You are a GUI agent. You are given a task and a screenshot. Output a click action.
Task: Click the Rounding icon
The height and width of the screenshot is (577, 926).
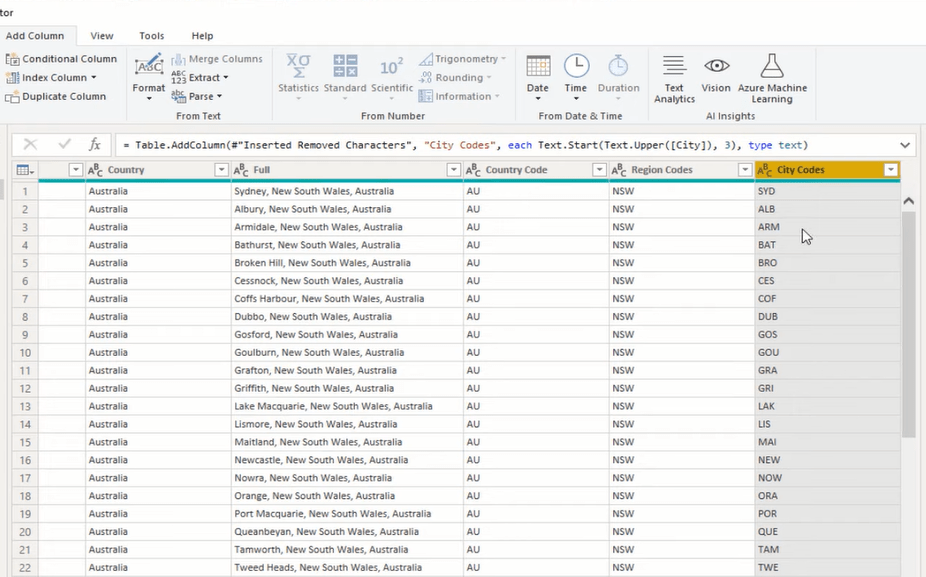[426, 77]
